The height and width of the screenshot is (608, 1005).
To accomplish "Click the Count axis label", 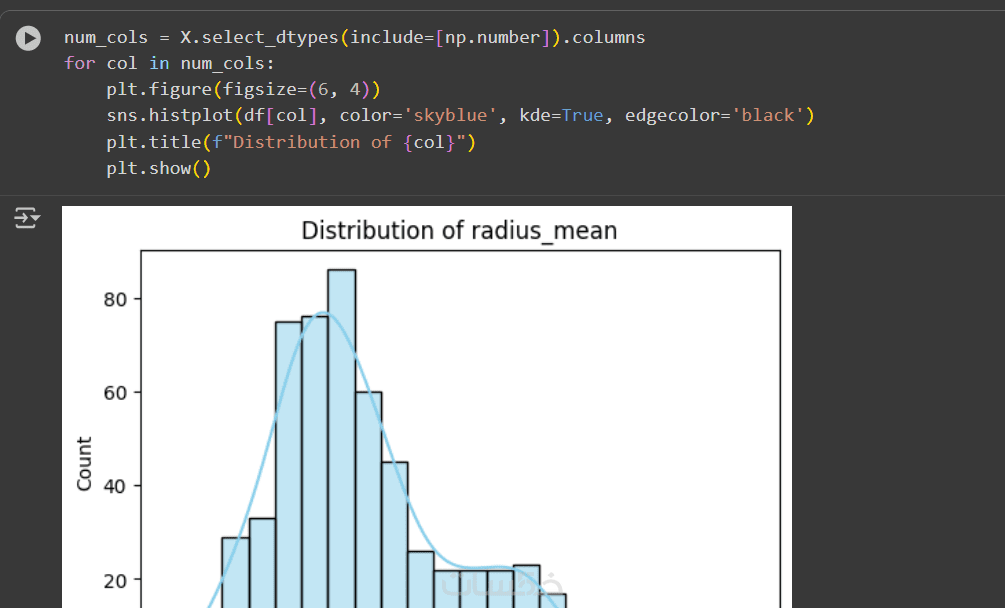I will pyautogui.click(x=84, y=464).
